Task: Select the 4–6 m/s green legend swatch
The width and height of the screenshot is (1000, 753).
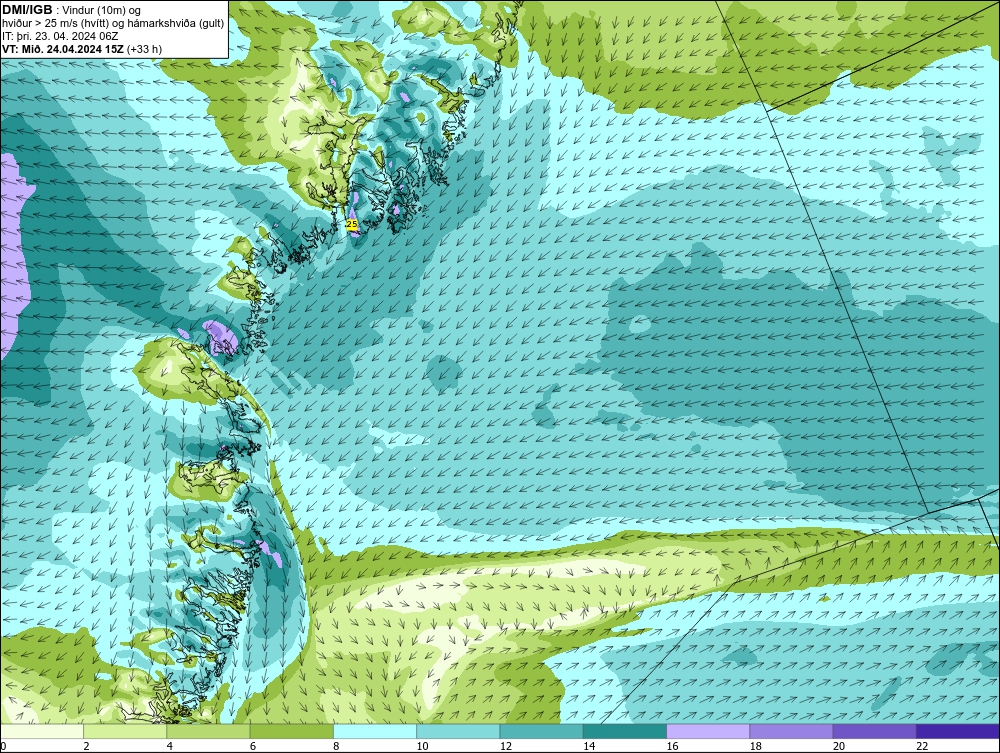Action: [208, 731]
